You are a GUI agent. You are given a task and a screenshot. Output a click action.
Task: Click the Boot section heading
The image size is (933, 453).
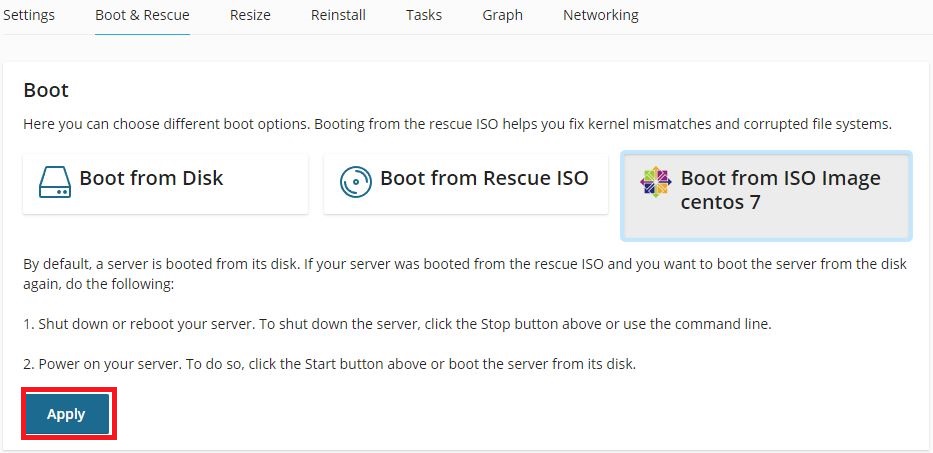[46, 90]
